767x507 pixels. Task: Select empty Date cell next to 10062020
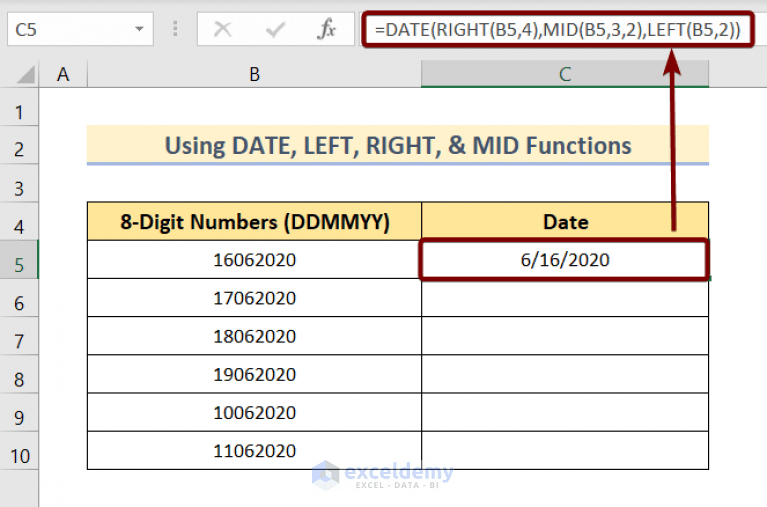[x=565, y=412]
